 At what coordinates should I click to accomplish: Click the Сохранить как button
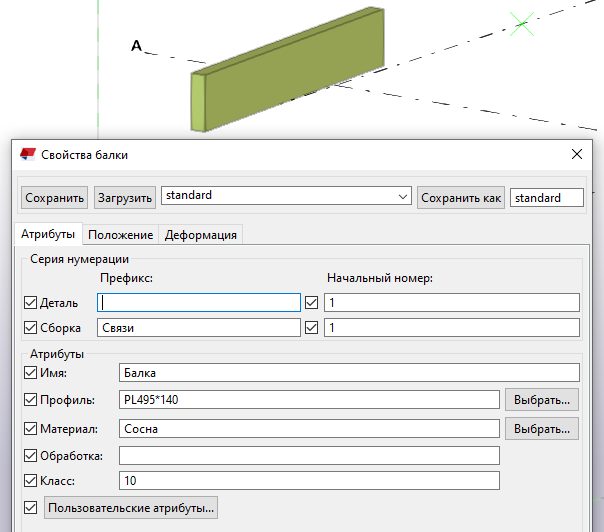click(x=461, y=198)
